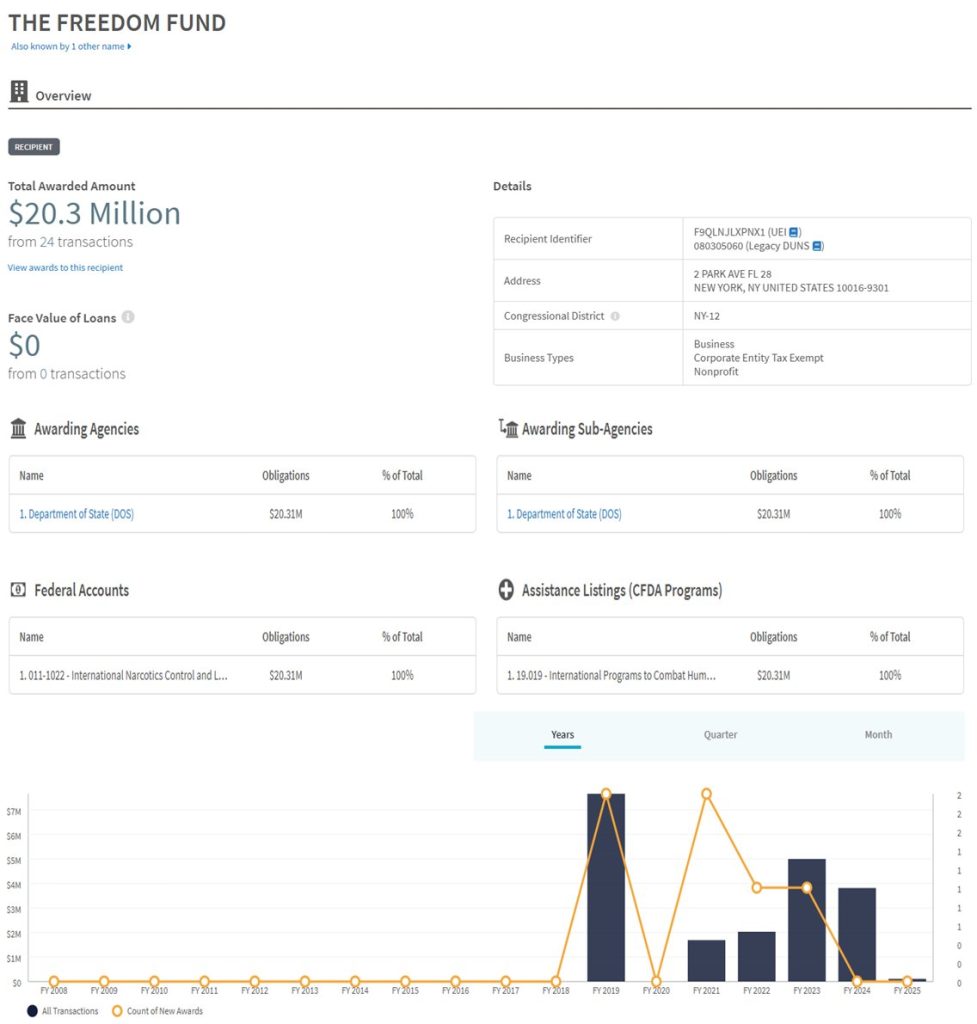Copy UEI using the blue icon
977x1024 pixels.
pos(794,232)
